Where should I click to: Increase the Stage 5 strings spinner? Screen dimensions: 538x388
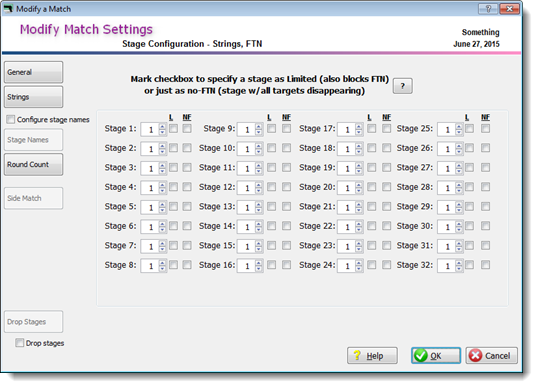(162, 204)
